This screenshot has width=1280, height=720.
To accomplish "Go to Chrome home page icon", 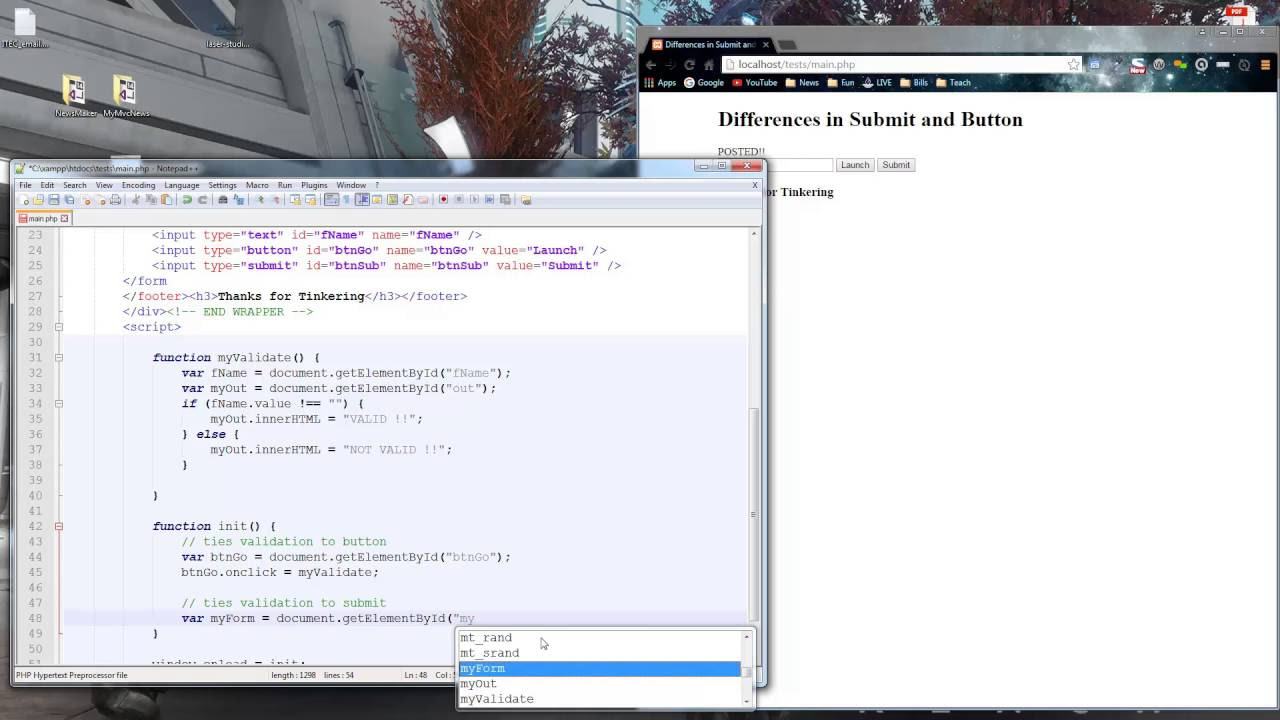I will point(709,64).
